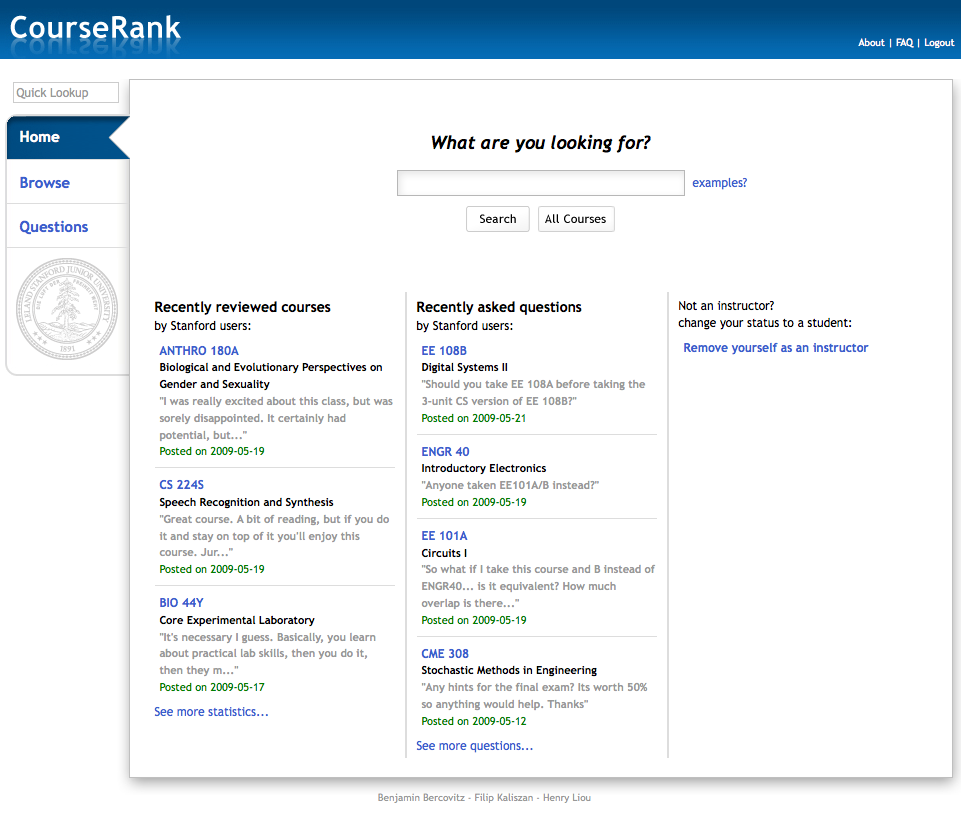Click the Logout link
Screen dimensions: 961x814
939,43
